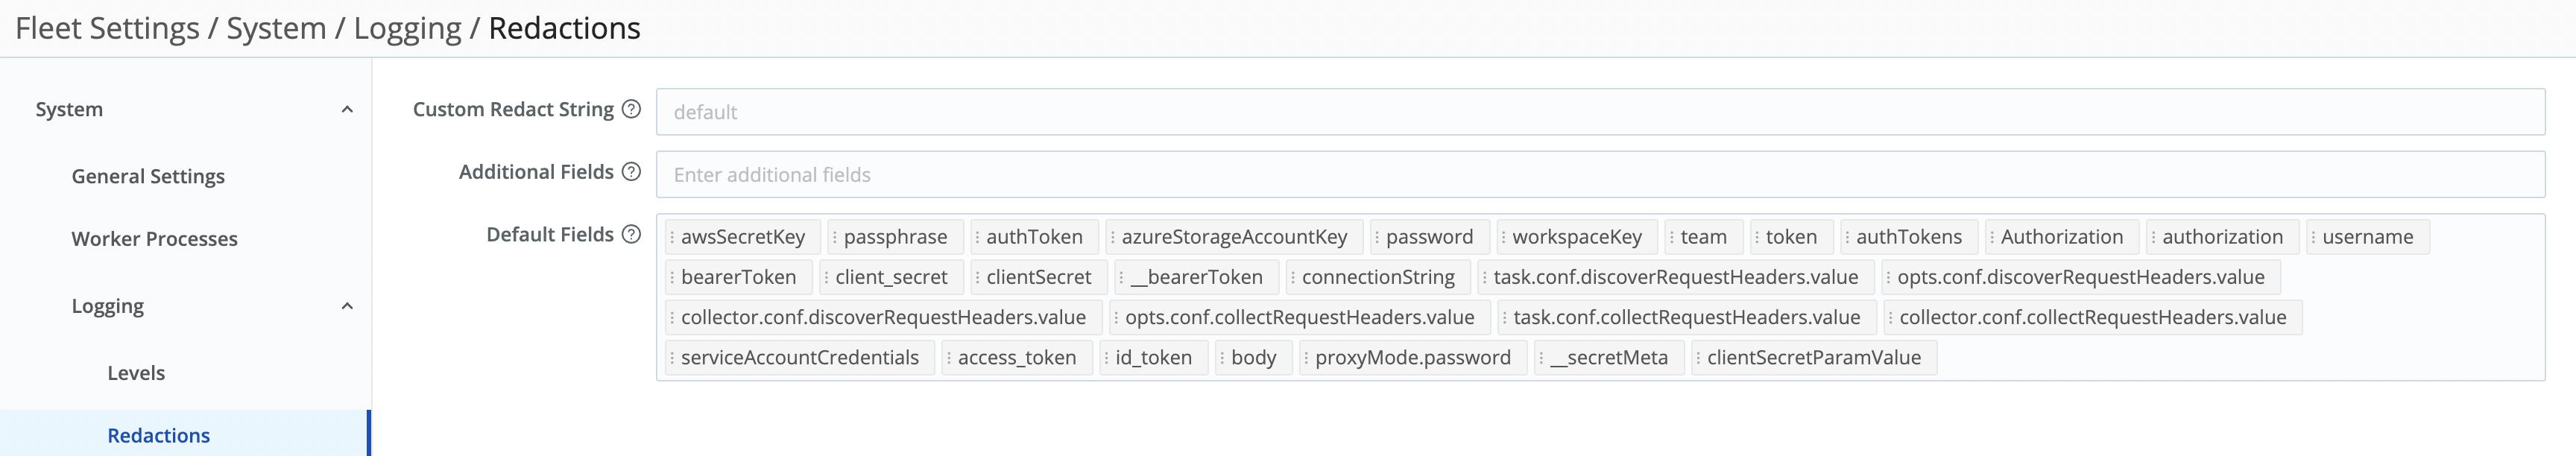The width and height of the screenshot is (2576, 456).
Task: Open General Settings from the sidebar
Action: pyautogui.click(x=147, y=176)
